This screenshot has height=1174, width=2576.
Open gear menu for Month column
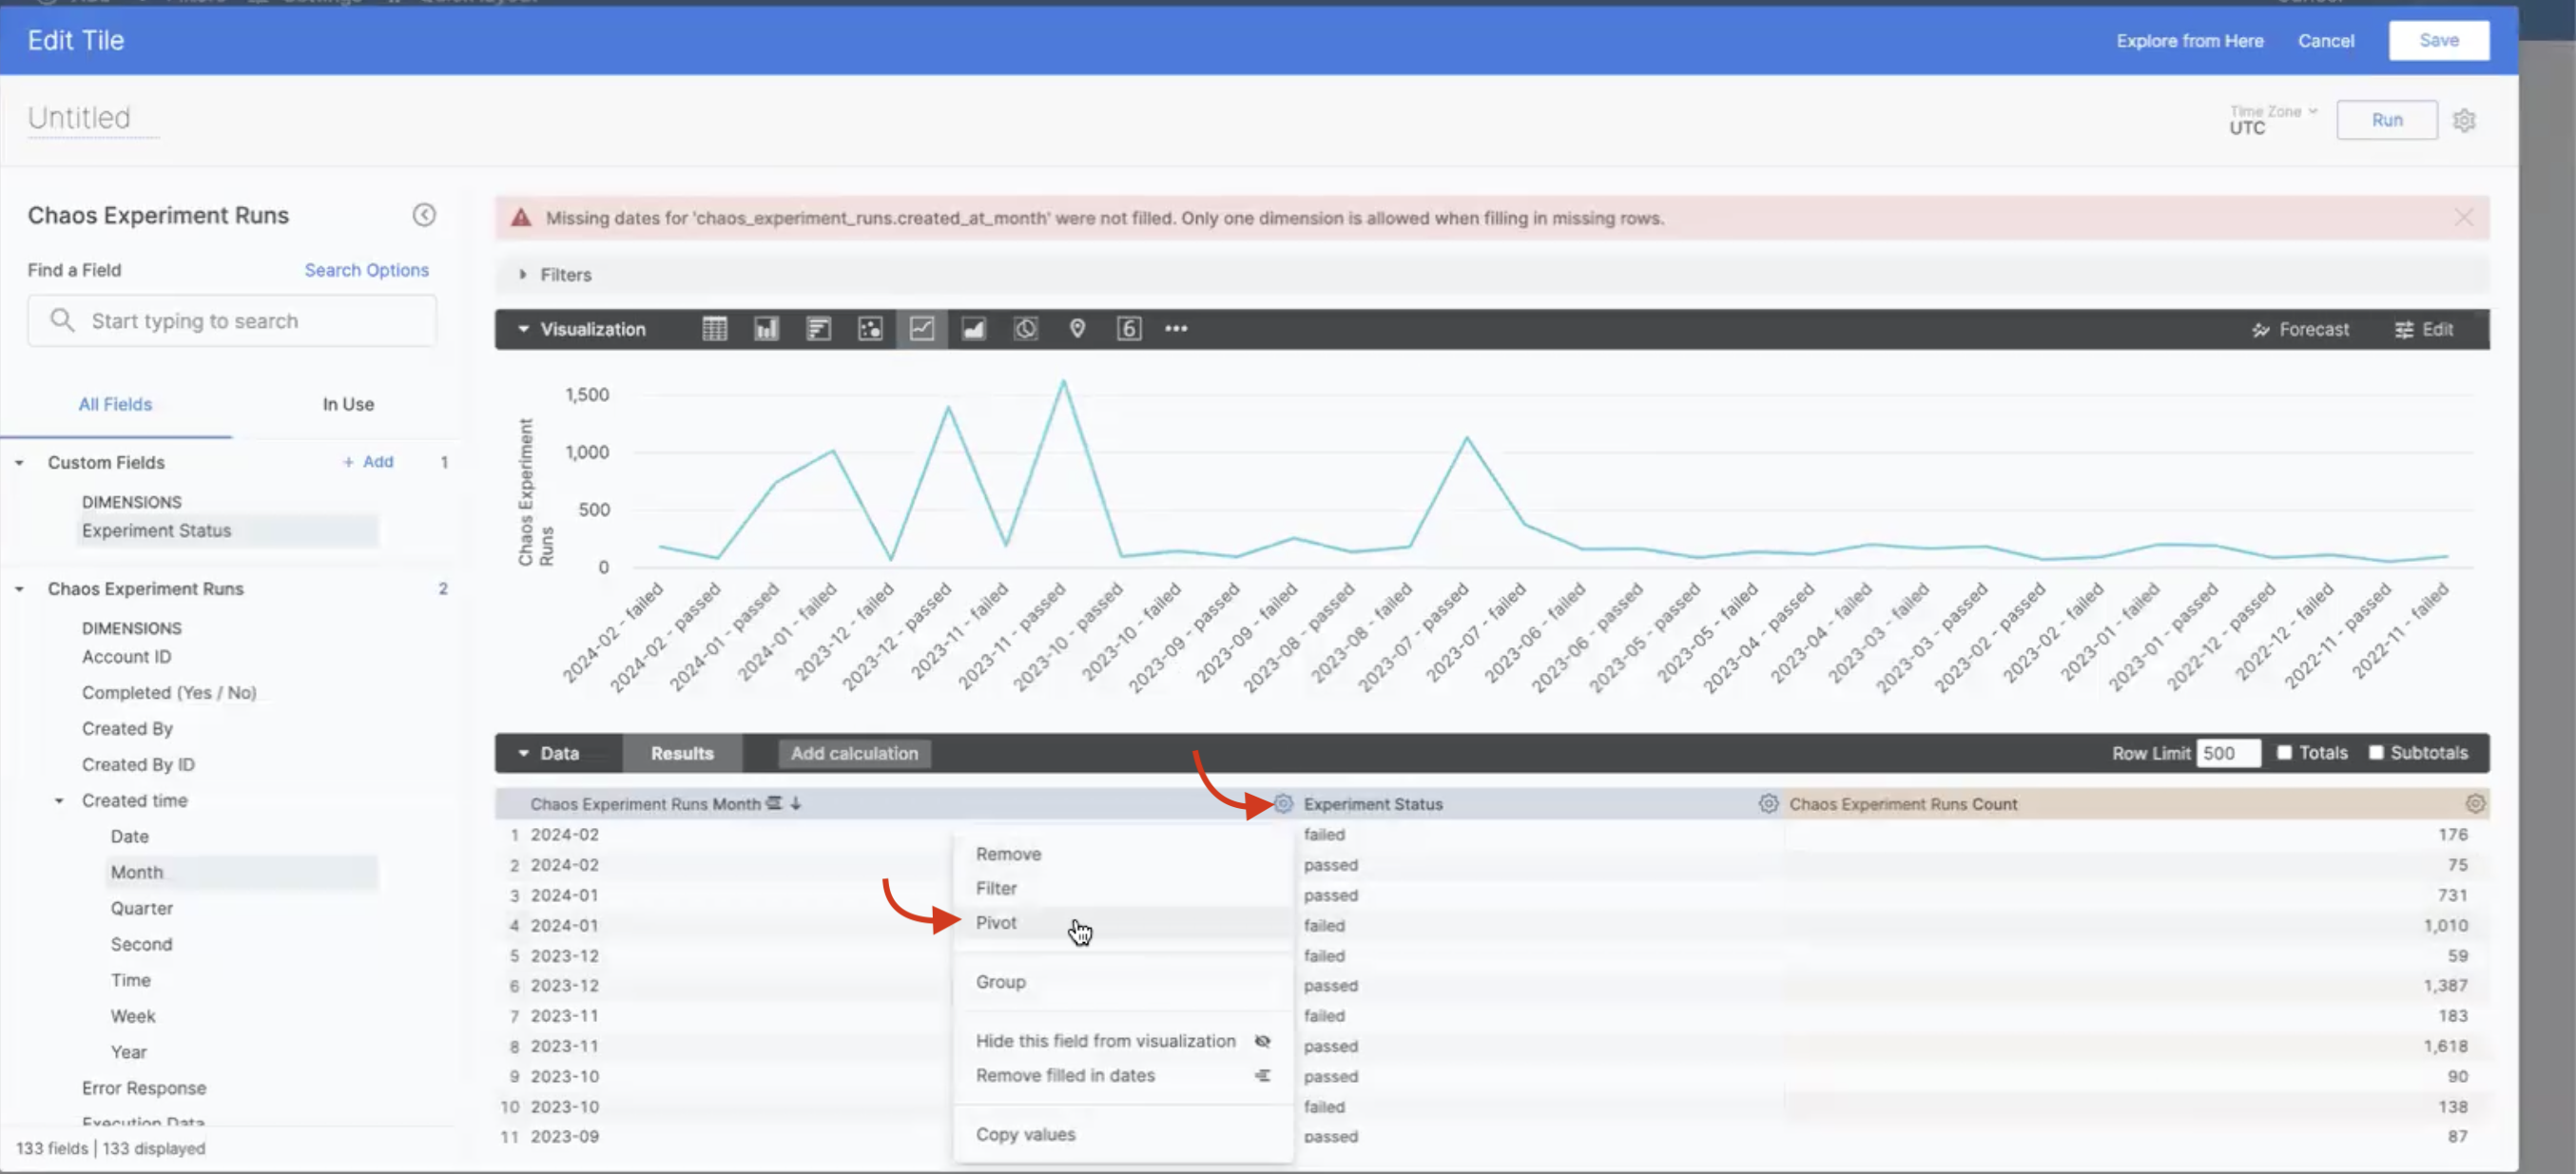point(1283,804)
